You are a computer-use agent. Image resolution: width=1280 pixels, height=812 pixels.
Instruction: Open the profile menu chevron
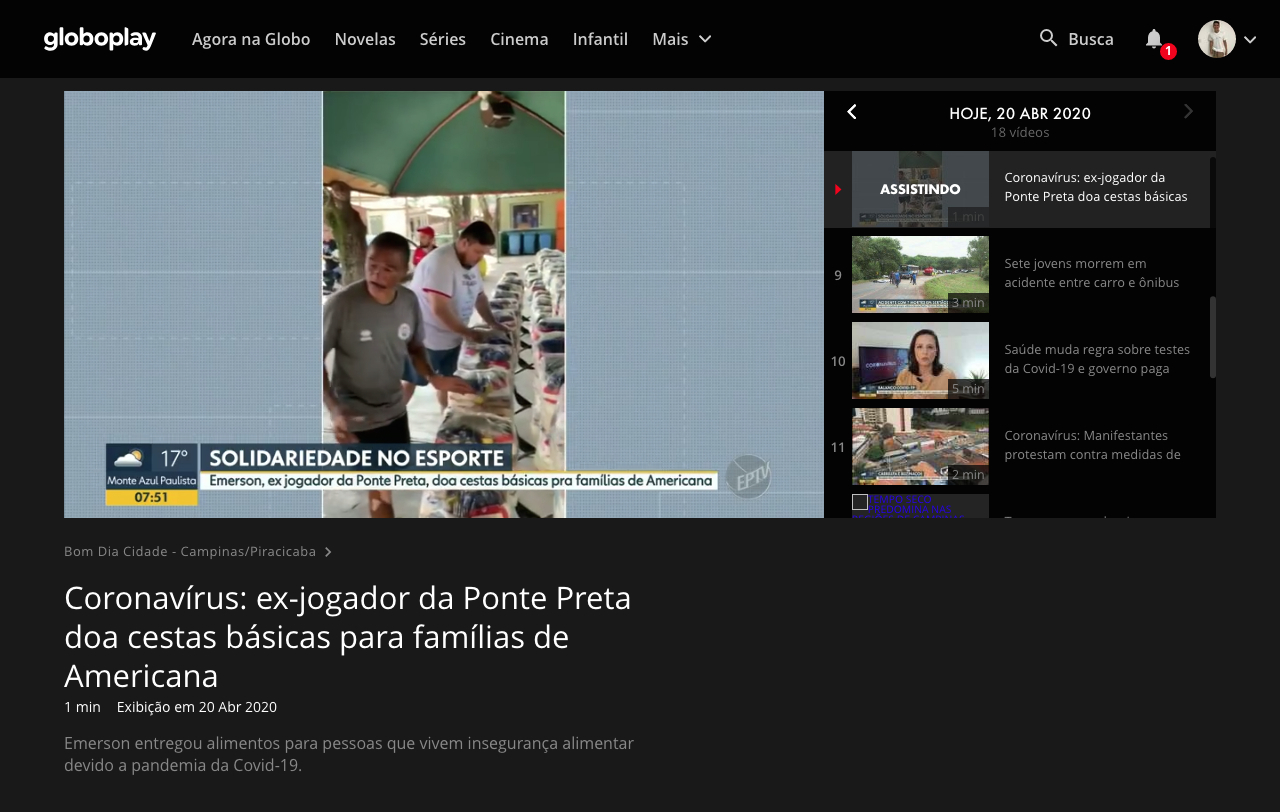pyautogui.click(x=1250, y=39)
